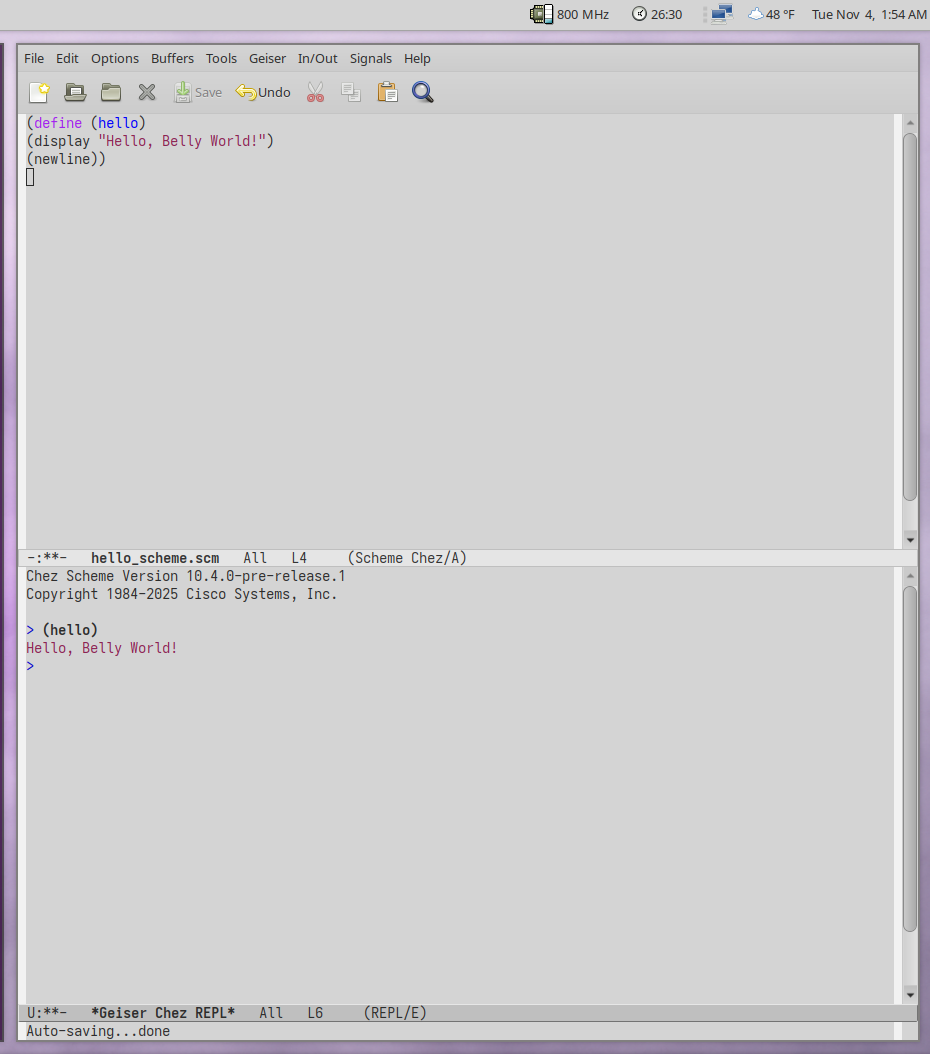The height and width of the screenshot is (1054, 930).
Task: Click the Hello, Belly World! REPL output
Action: click(x=101, y=648)
